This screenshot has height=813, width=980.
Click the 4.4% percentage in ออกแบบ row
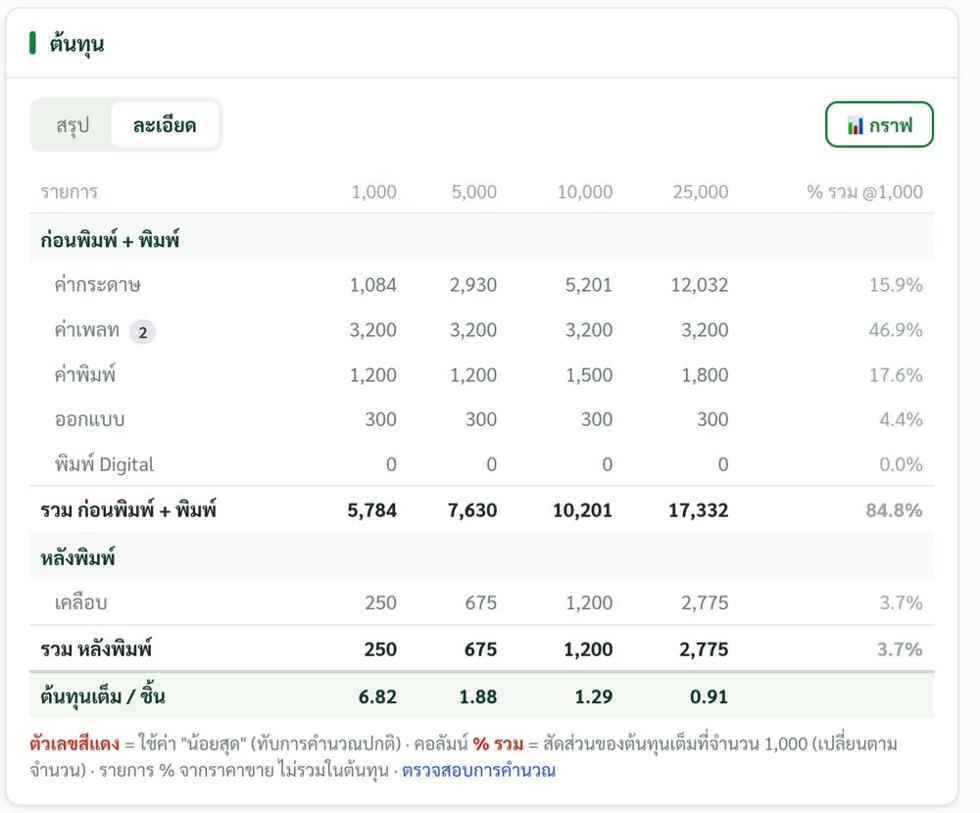pos(901,419)
